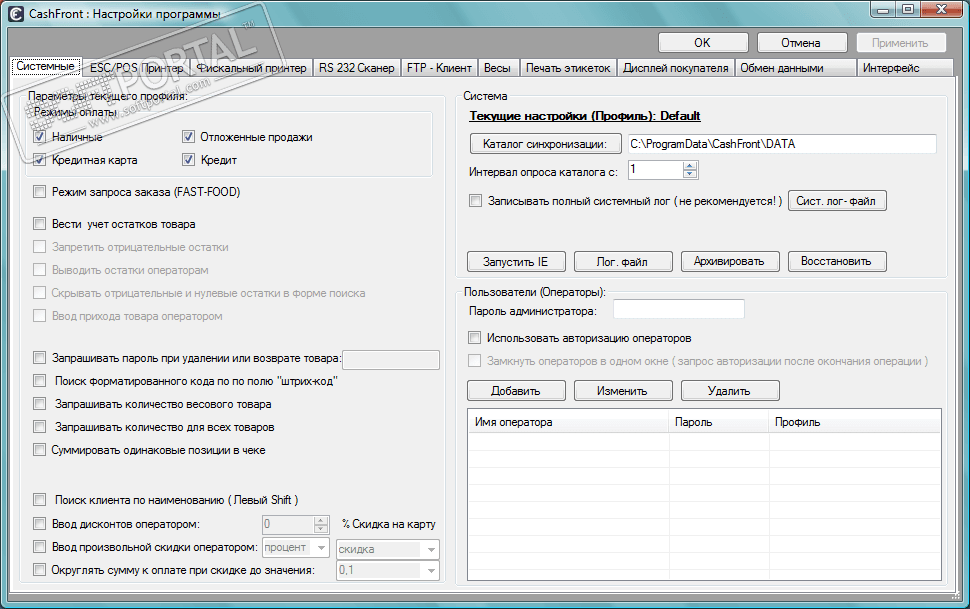
Task: Open the скидка dropdown
Action: click(388, 549)
